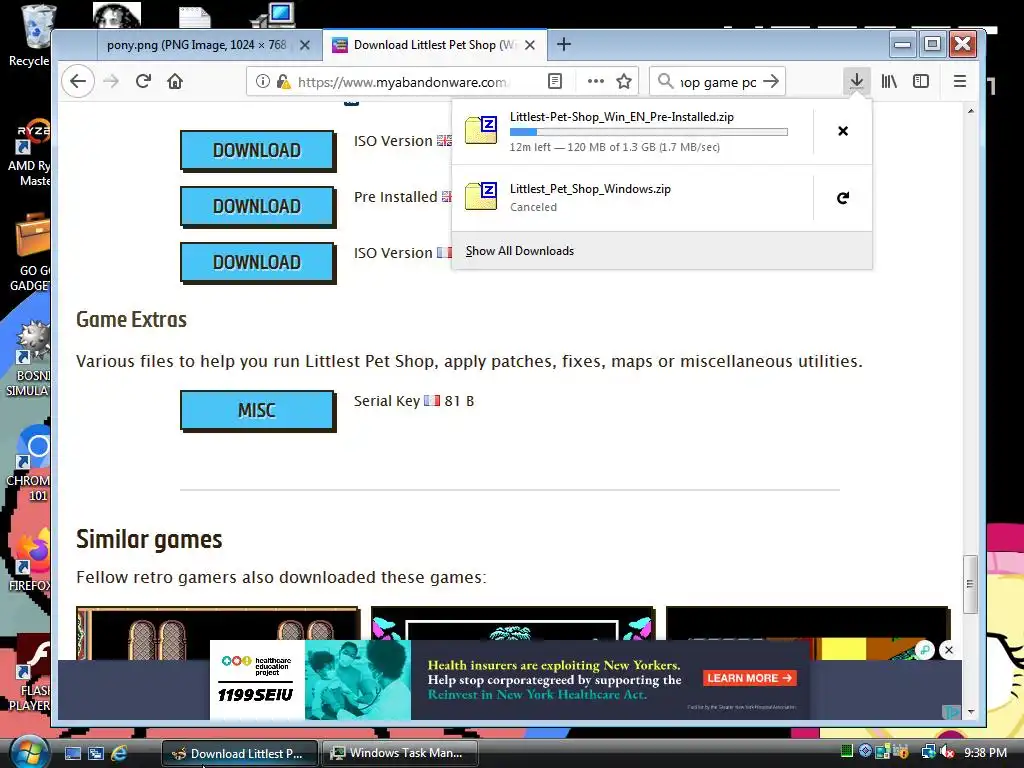Click the scrollbar up arrow

click(970, 112)
